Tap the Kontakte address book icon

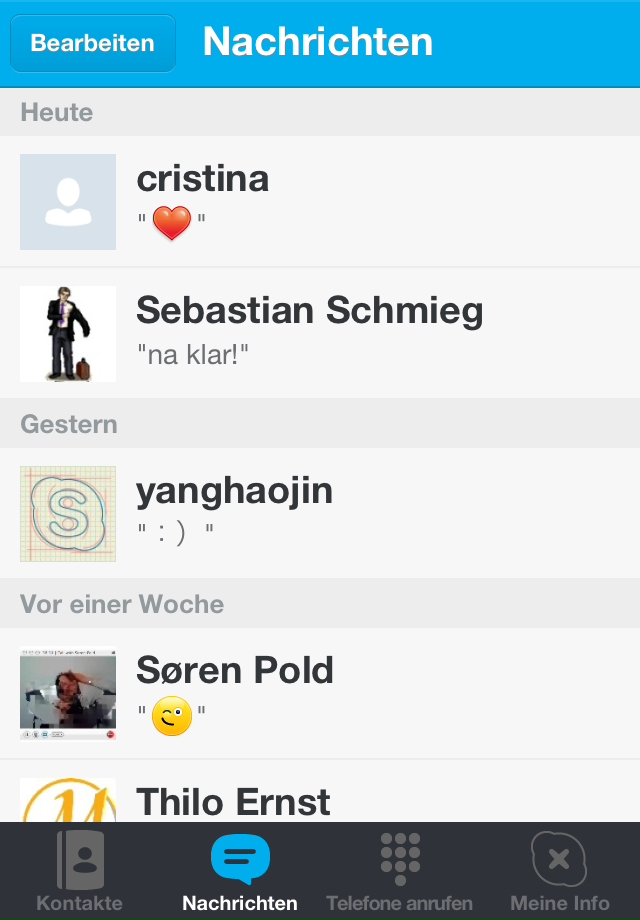(80, 860)
